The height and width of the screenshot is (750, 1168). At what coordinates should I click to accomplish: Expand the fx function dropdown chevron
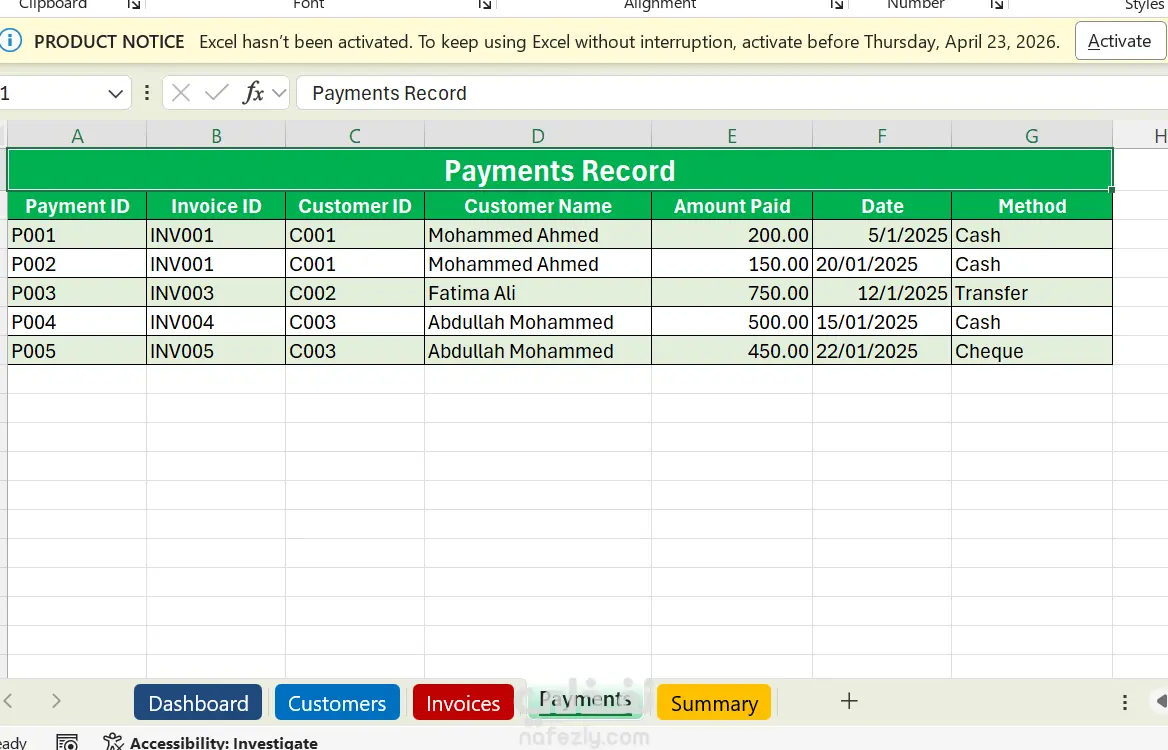coord(279,93)
